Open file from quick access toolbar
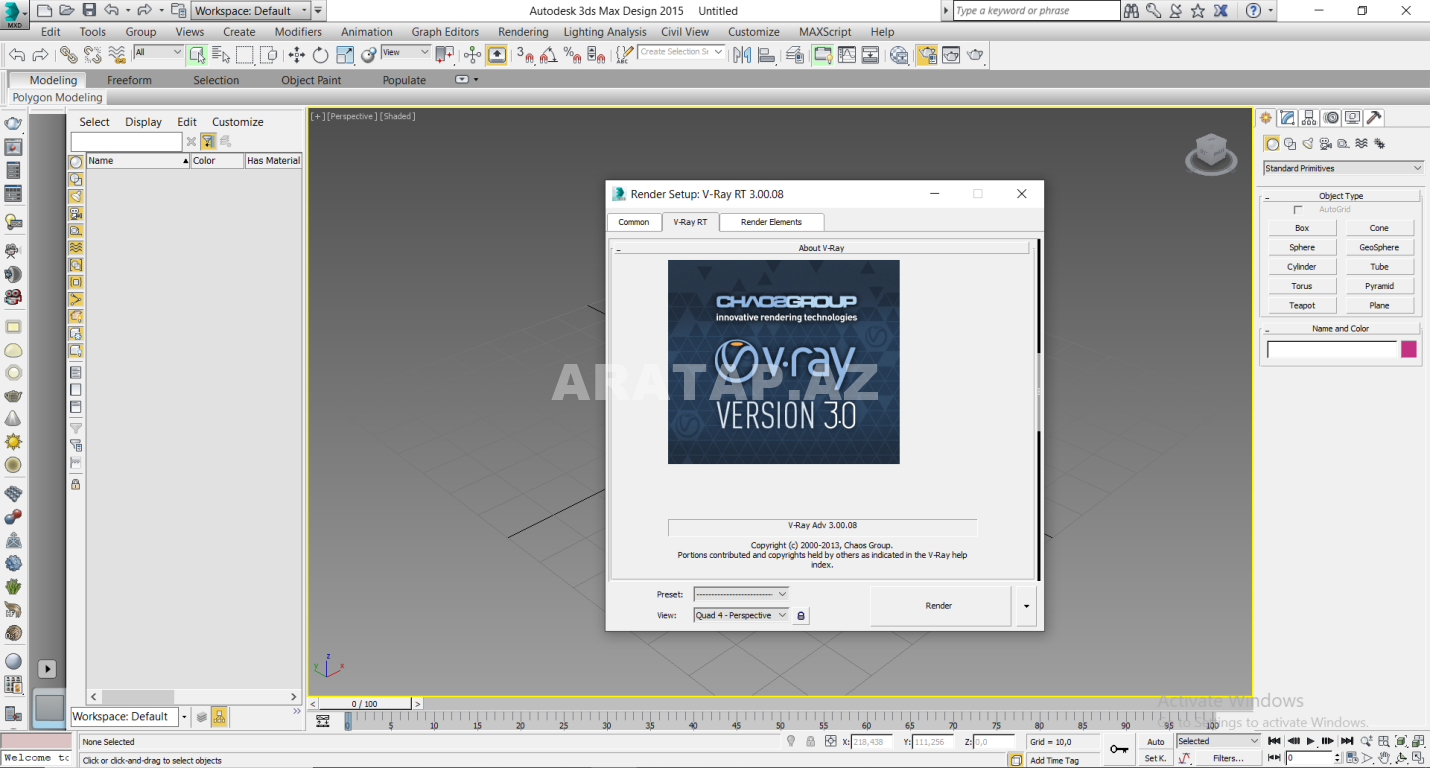 coord(66,10)
